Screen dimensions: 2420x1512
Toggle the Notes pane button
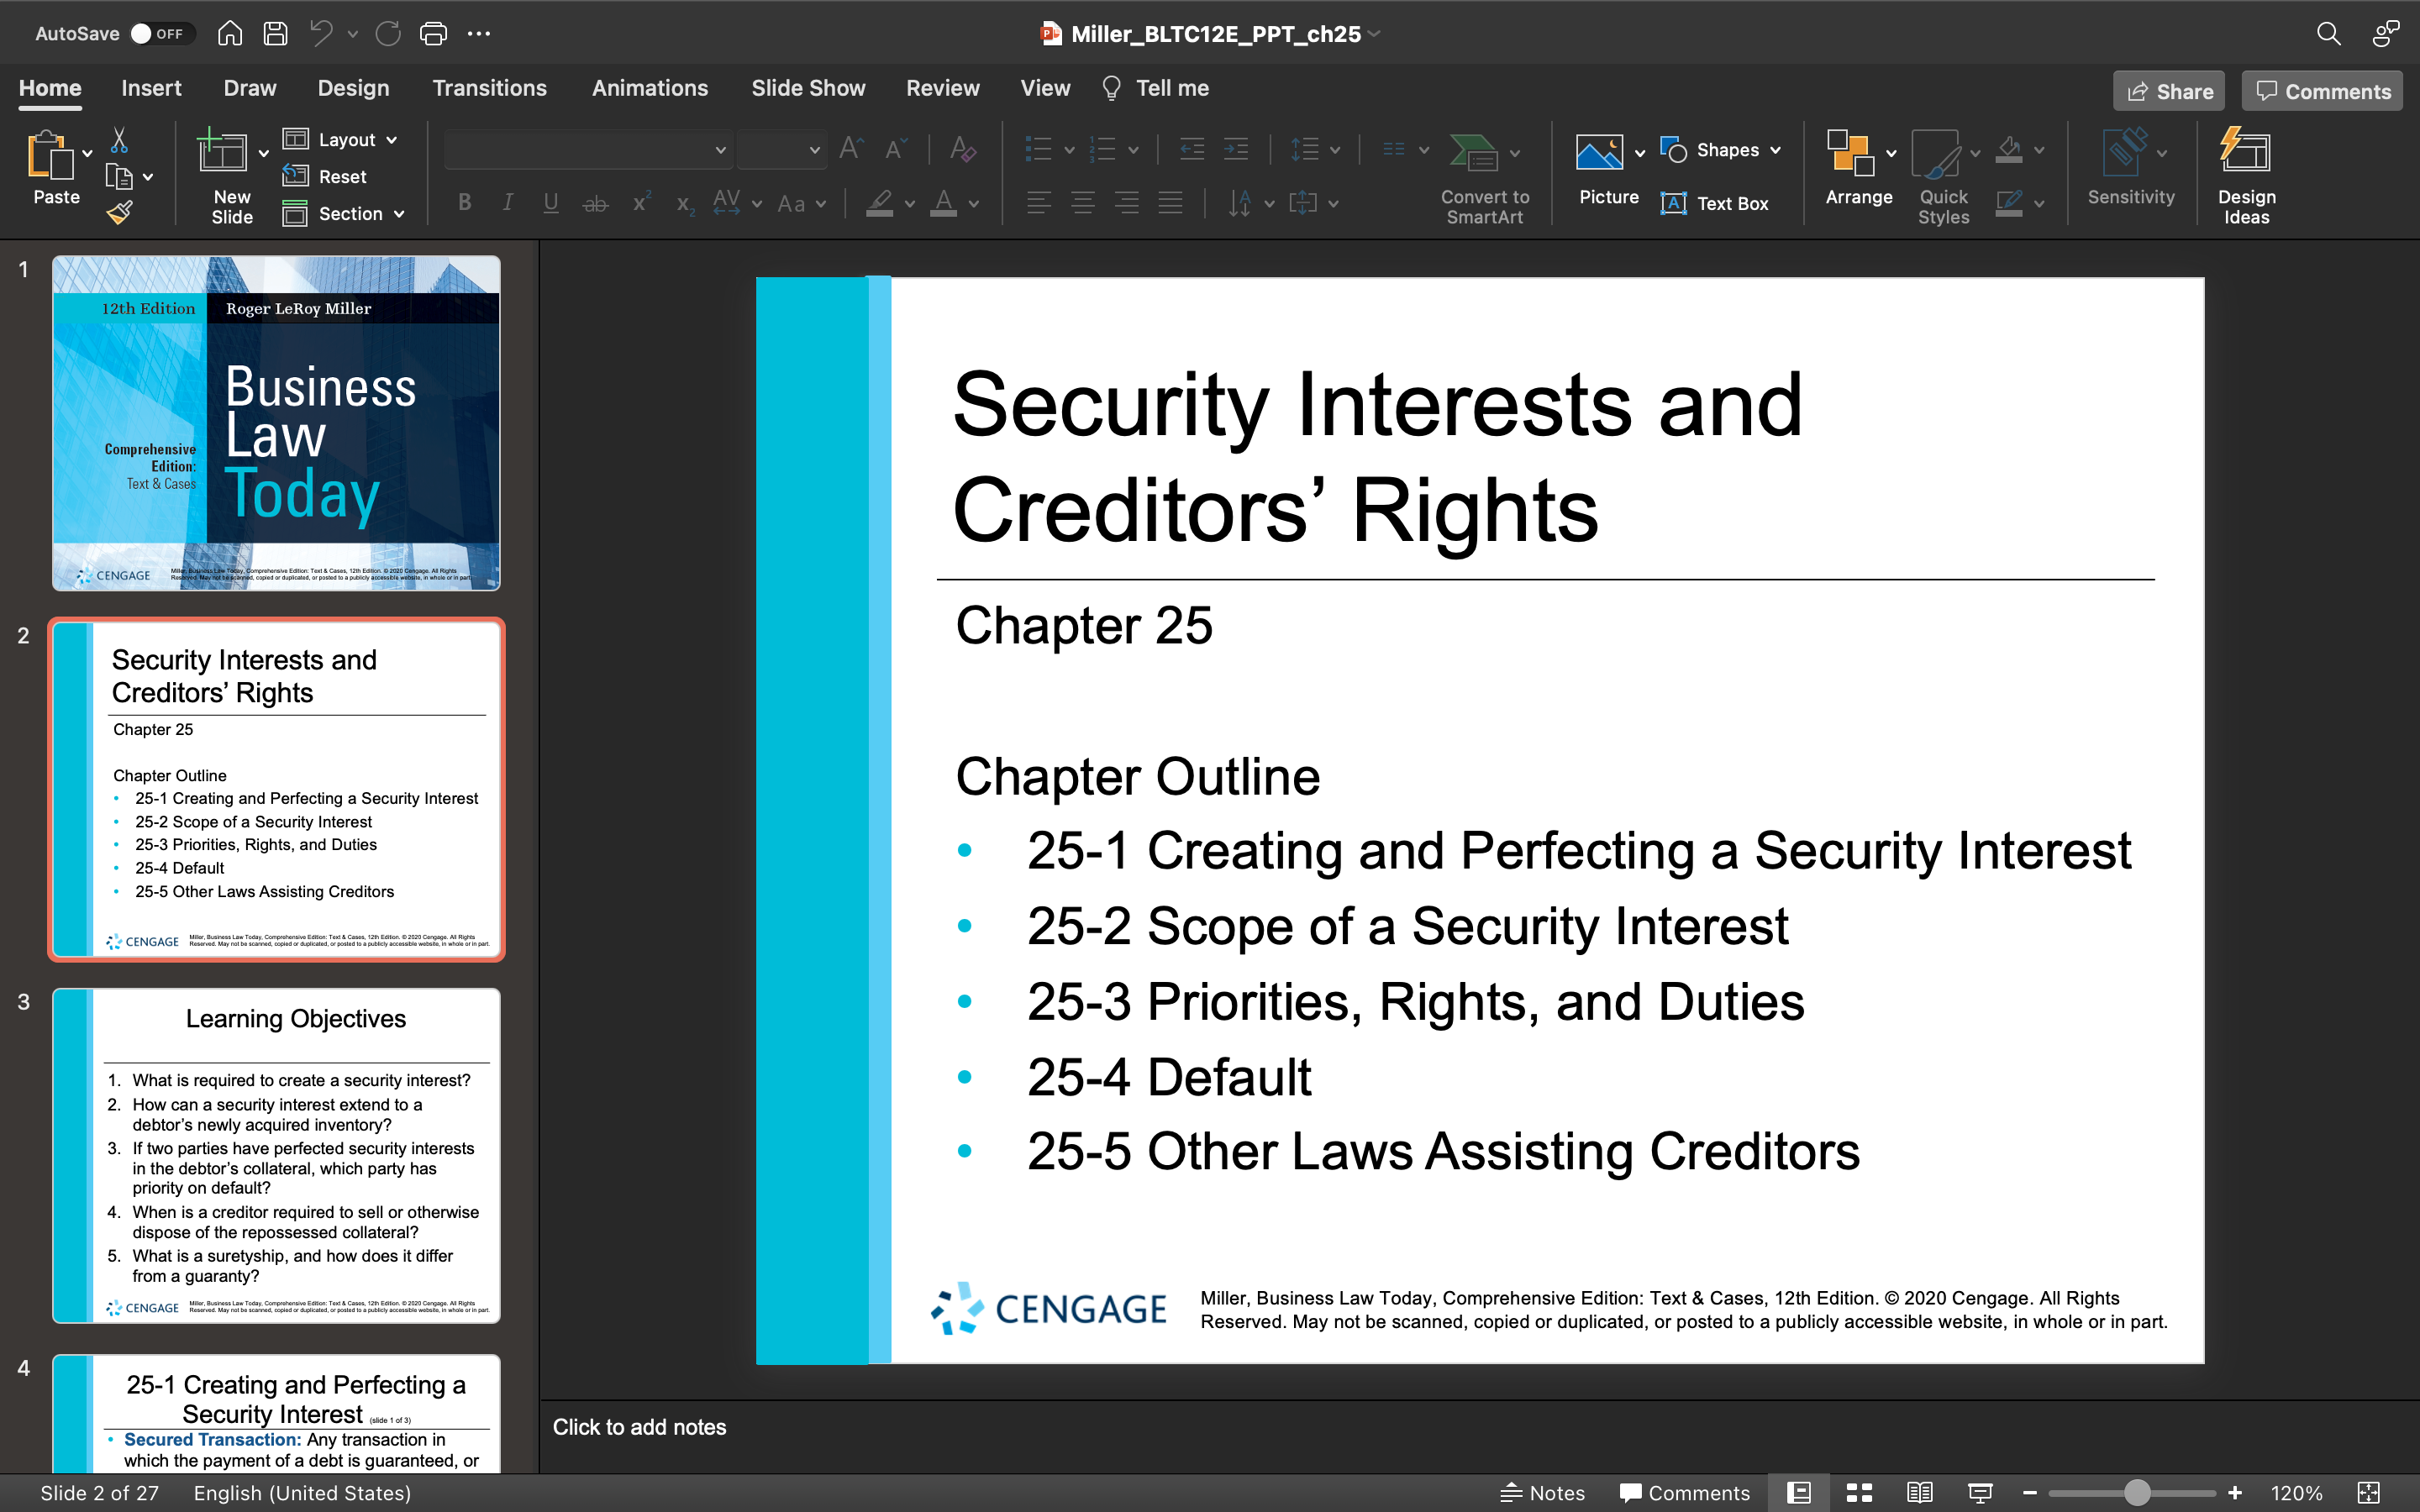pyautogui.click(x=1542, y=1492)
